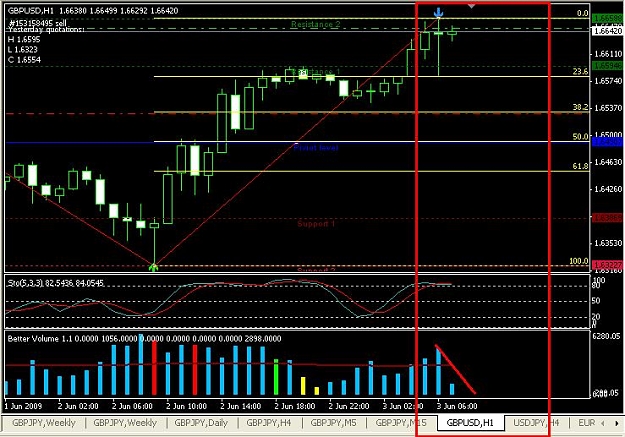Viewport: 625px width, 437px height.
Task: Click the Sto(5,3,3) indicator label
Action: click(56, 283)
